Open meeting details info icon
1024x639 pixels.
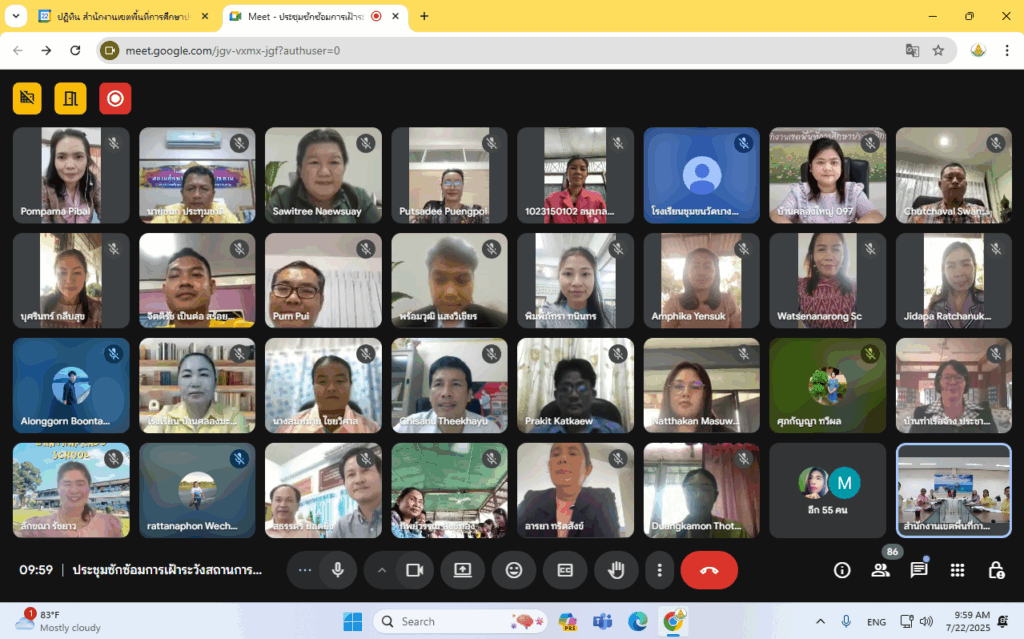(x=842, y=570)
